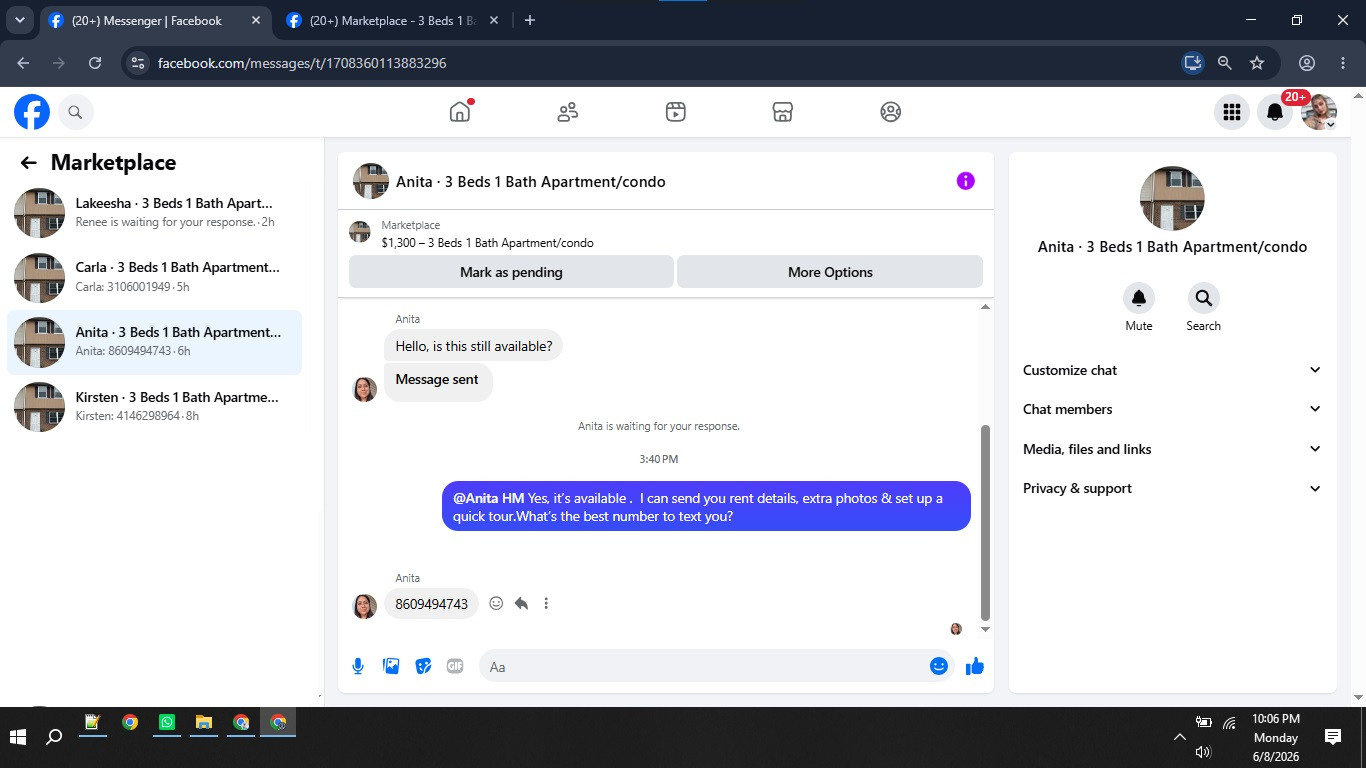Expand Customize chat section

tap(1172, 370)
